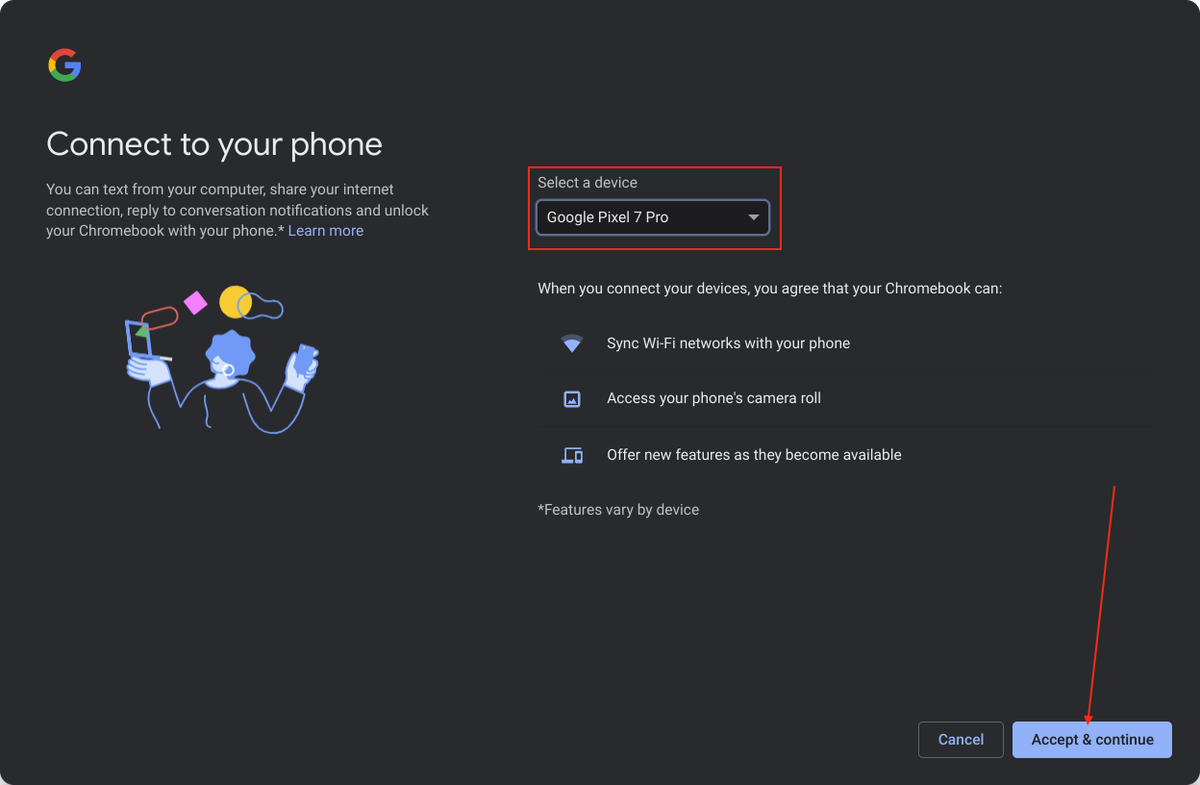Click the Sync Wi-Fi networks row
The height and width of the screenshot is (785, 1200).
pos(728,343)
